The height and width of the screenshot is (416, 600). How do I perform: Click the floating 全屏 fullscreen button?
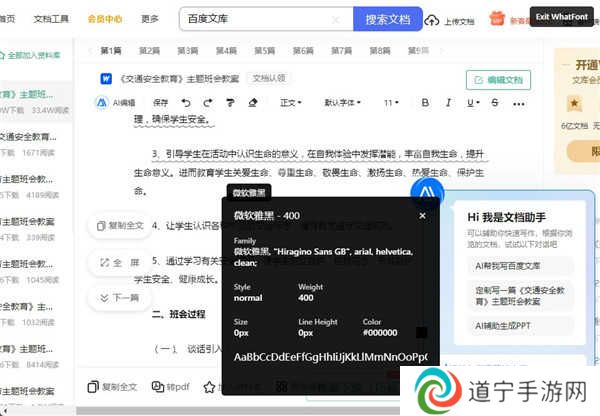tap(120, 263)
